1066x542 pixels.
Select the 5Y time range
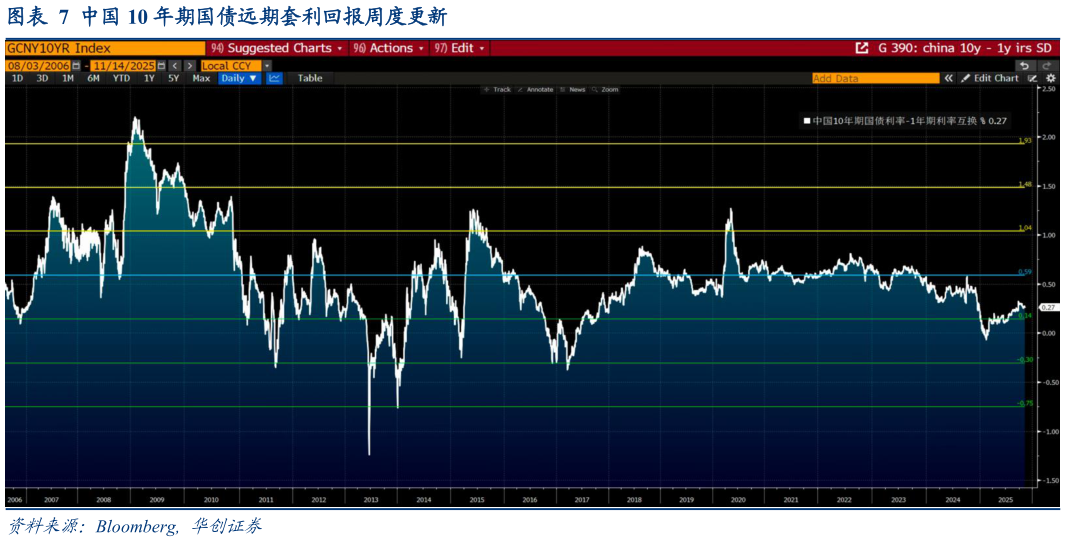(173, 78)
